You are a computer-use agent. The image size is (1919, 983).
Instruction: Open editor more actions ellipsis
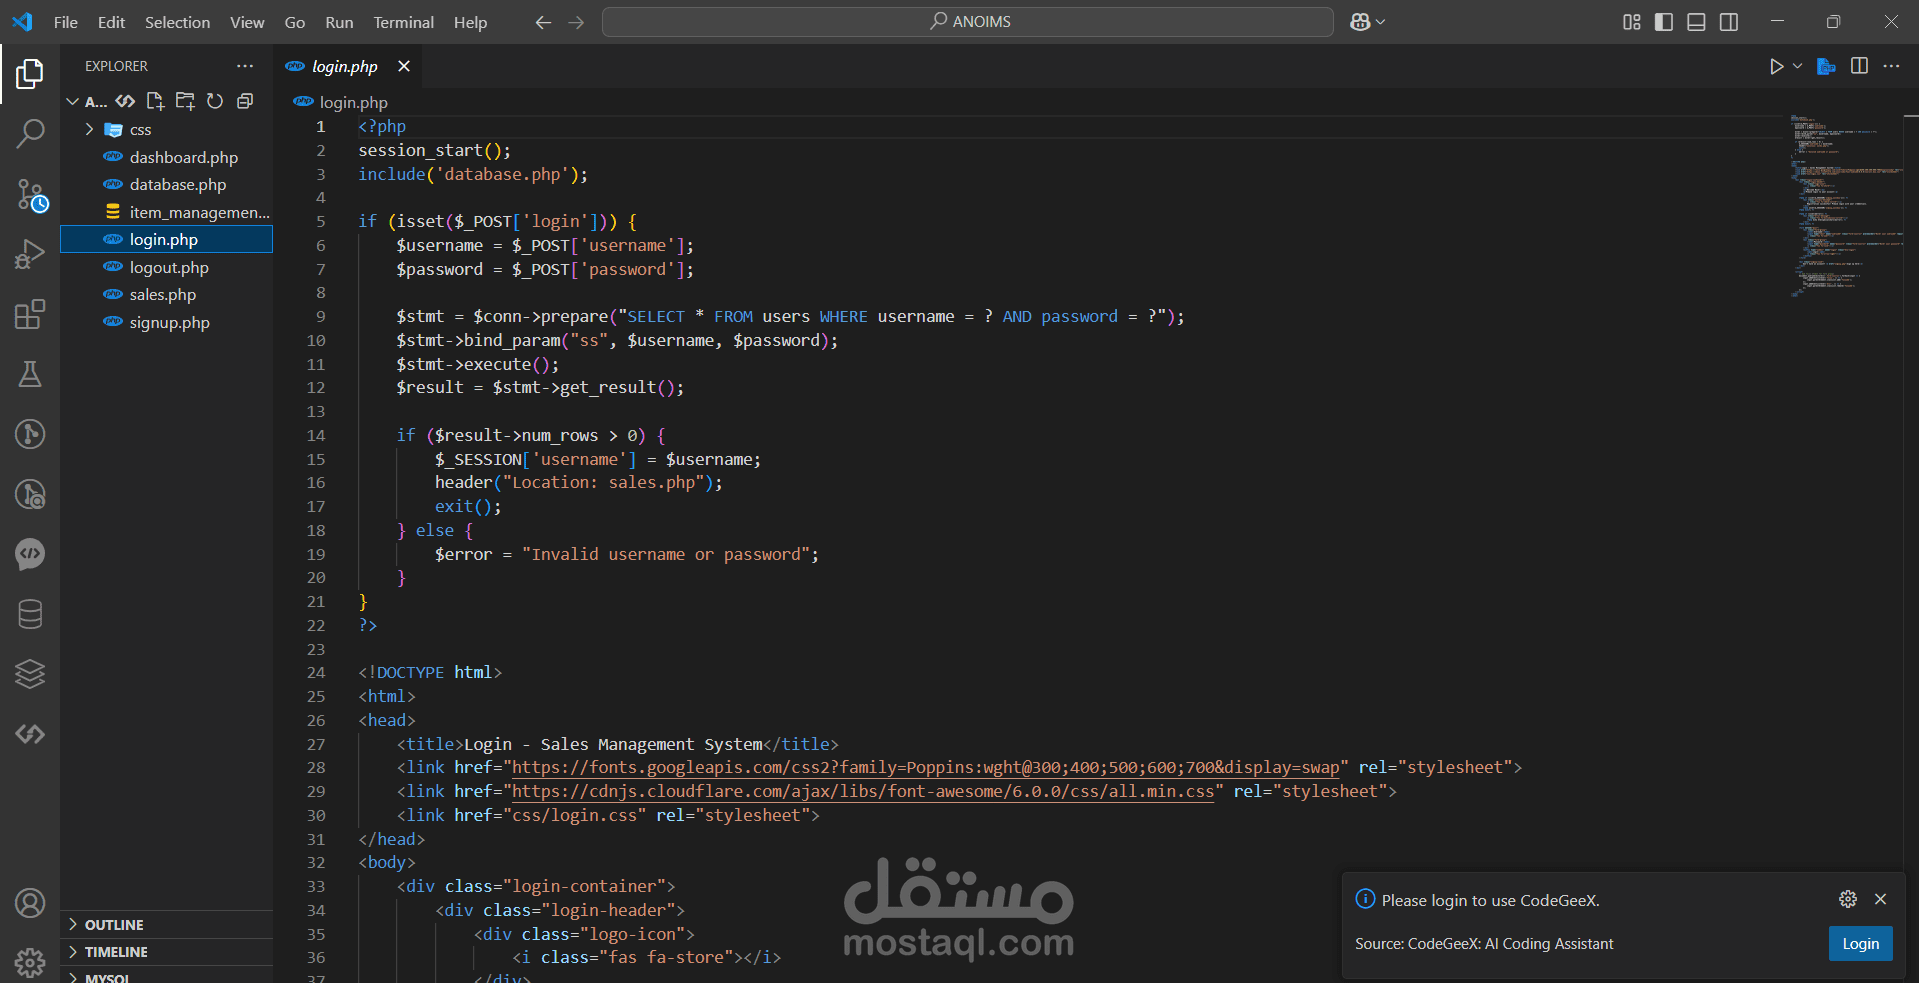pos(1891,66)
